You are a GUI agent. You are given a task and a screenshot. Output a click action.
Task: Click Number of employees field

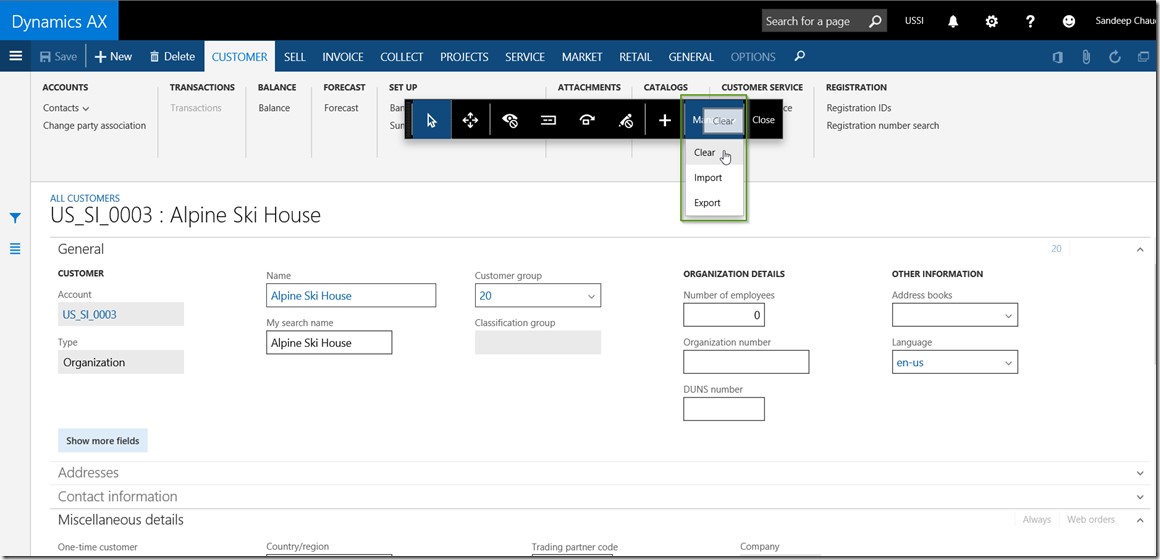[x=724, y=315]
